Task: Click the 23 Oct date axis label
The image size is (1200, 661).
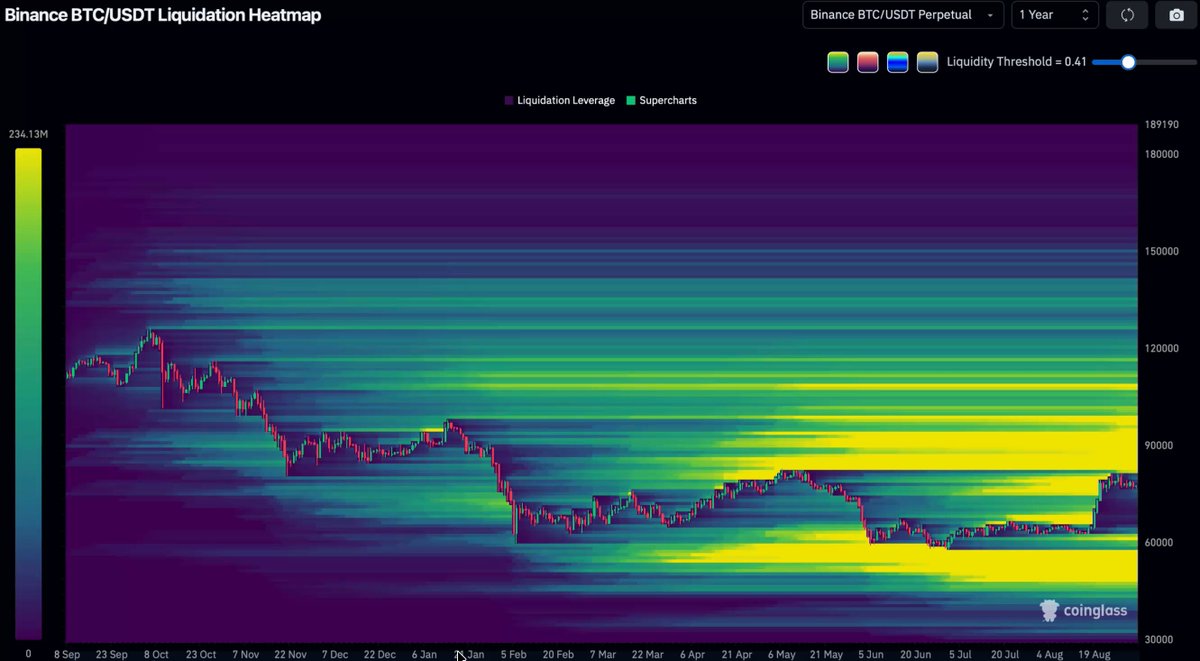Action: coord(200,654)
